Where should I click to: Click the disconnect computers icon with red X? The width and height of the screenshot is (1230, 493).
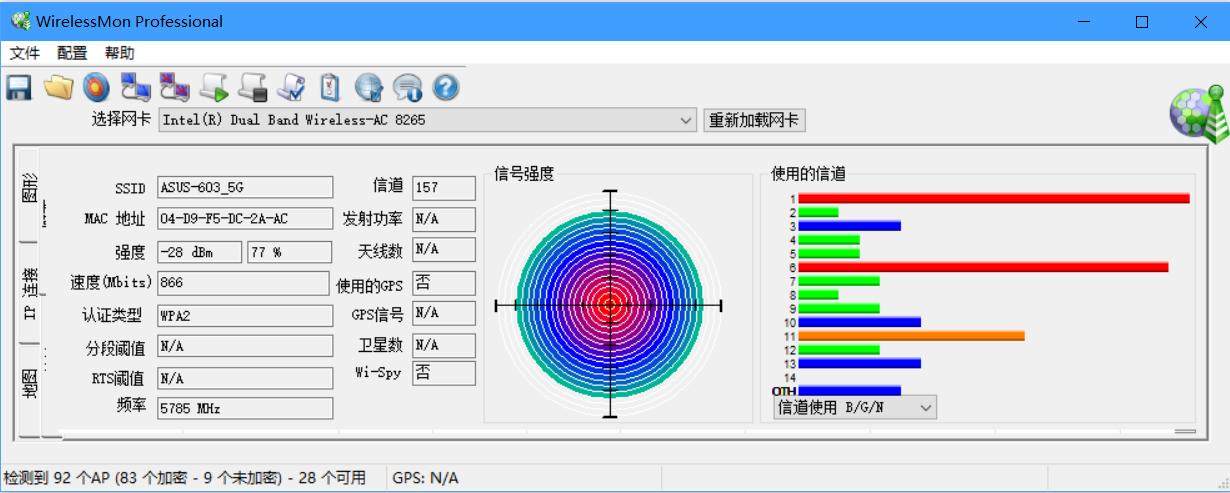175,88
